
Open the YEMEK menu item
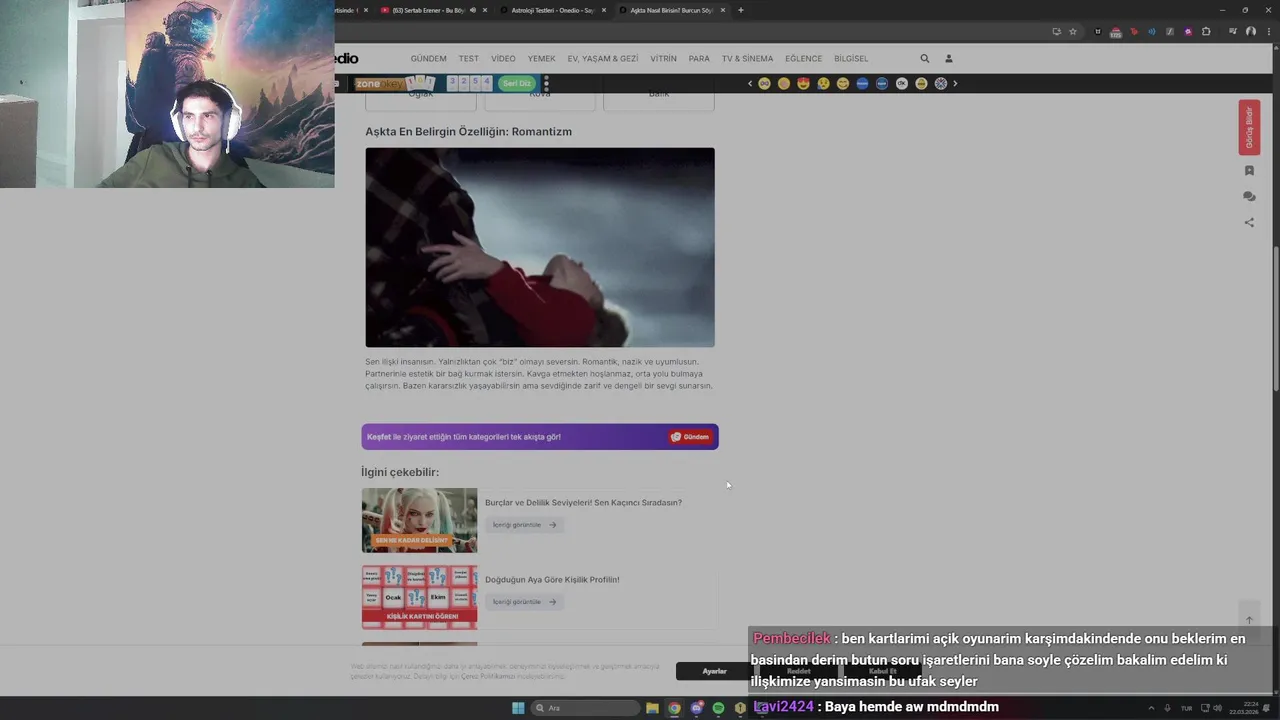(541, 59)
